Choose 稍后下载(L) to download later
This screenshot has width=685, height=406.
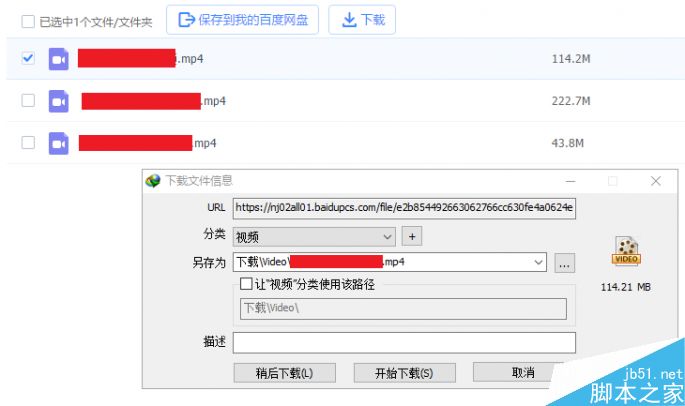tap(284, 373)
